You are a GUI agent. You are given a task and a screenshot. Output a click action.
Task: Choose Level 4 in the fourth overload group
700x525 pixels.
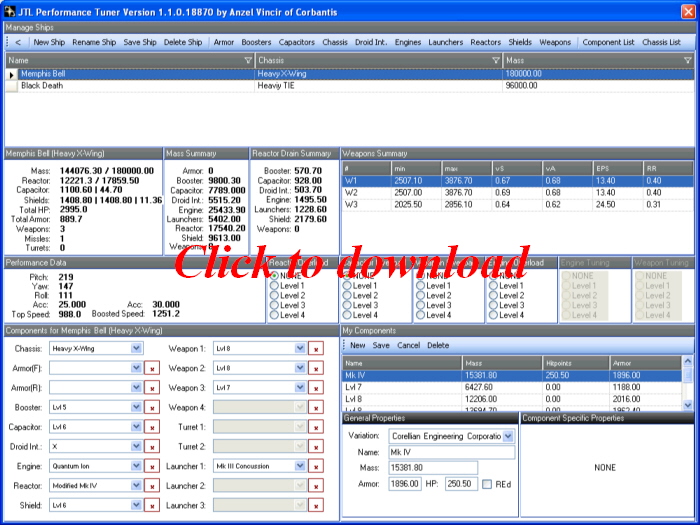tap(493, 315)
